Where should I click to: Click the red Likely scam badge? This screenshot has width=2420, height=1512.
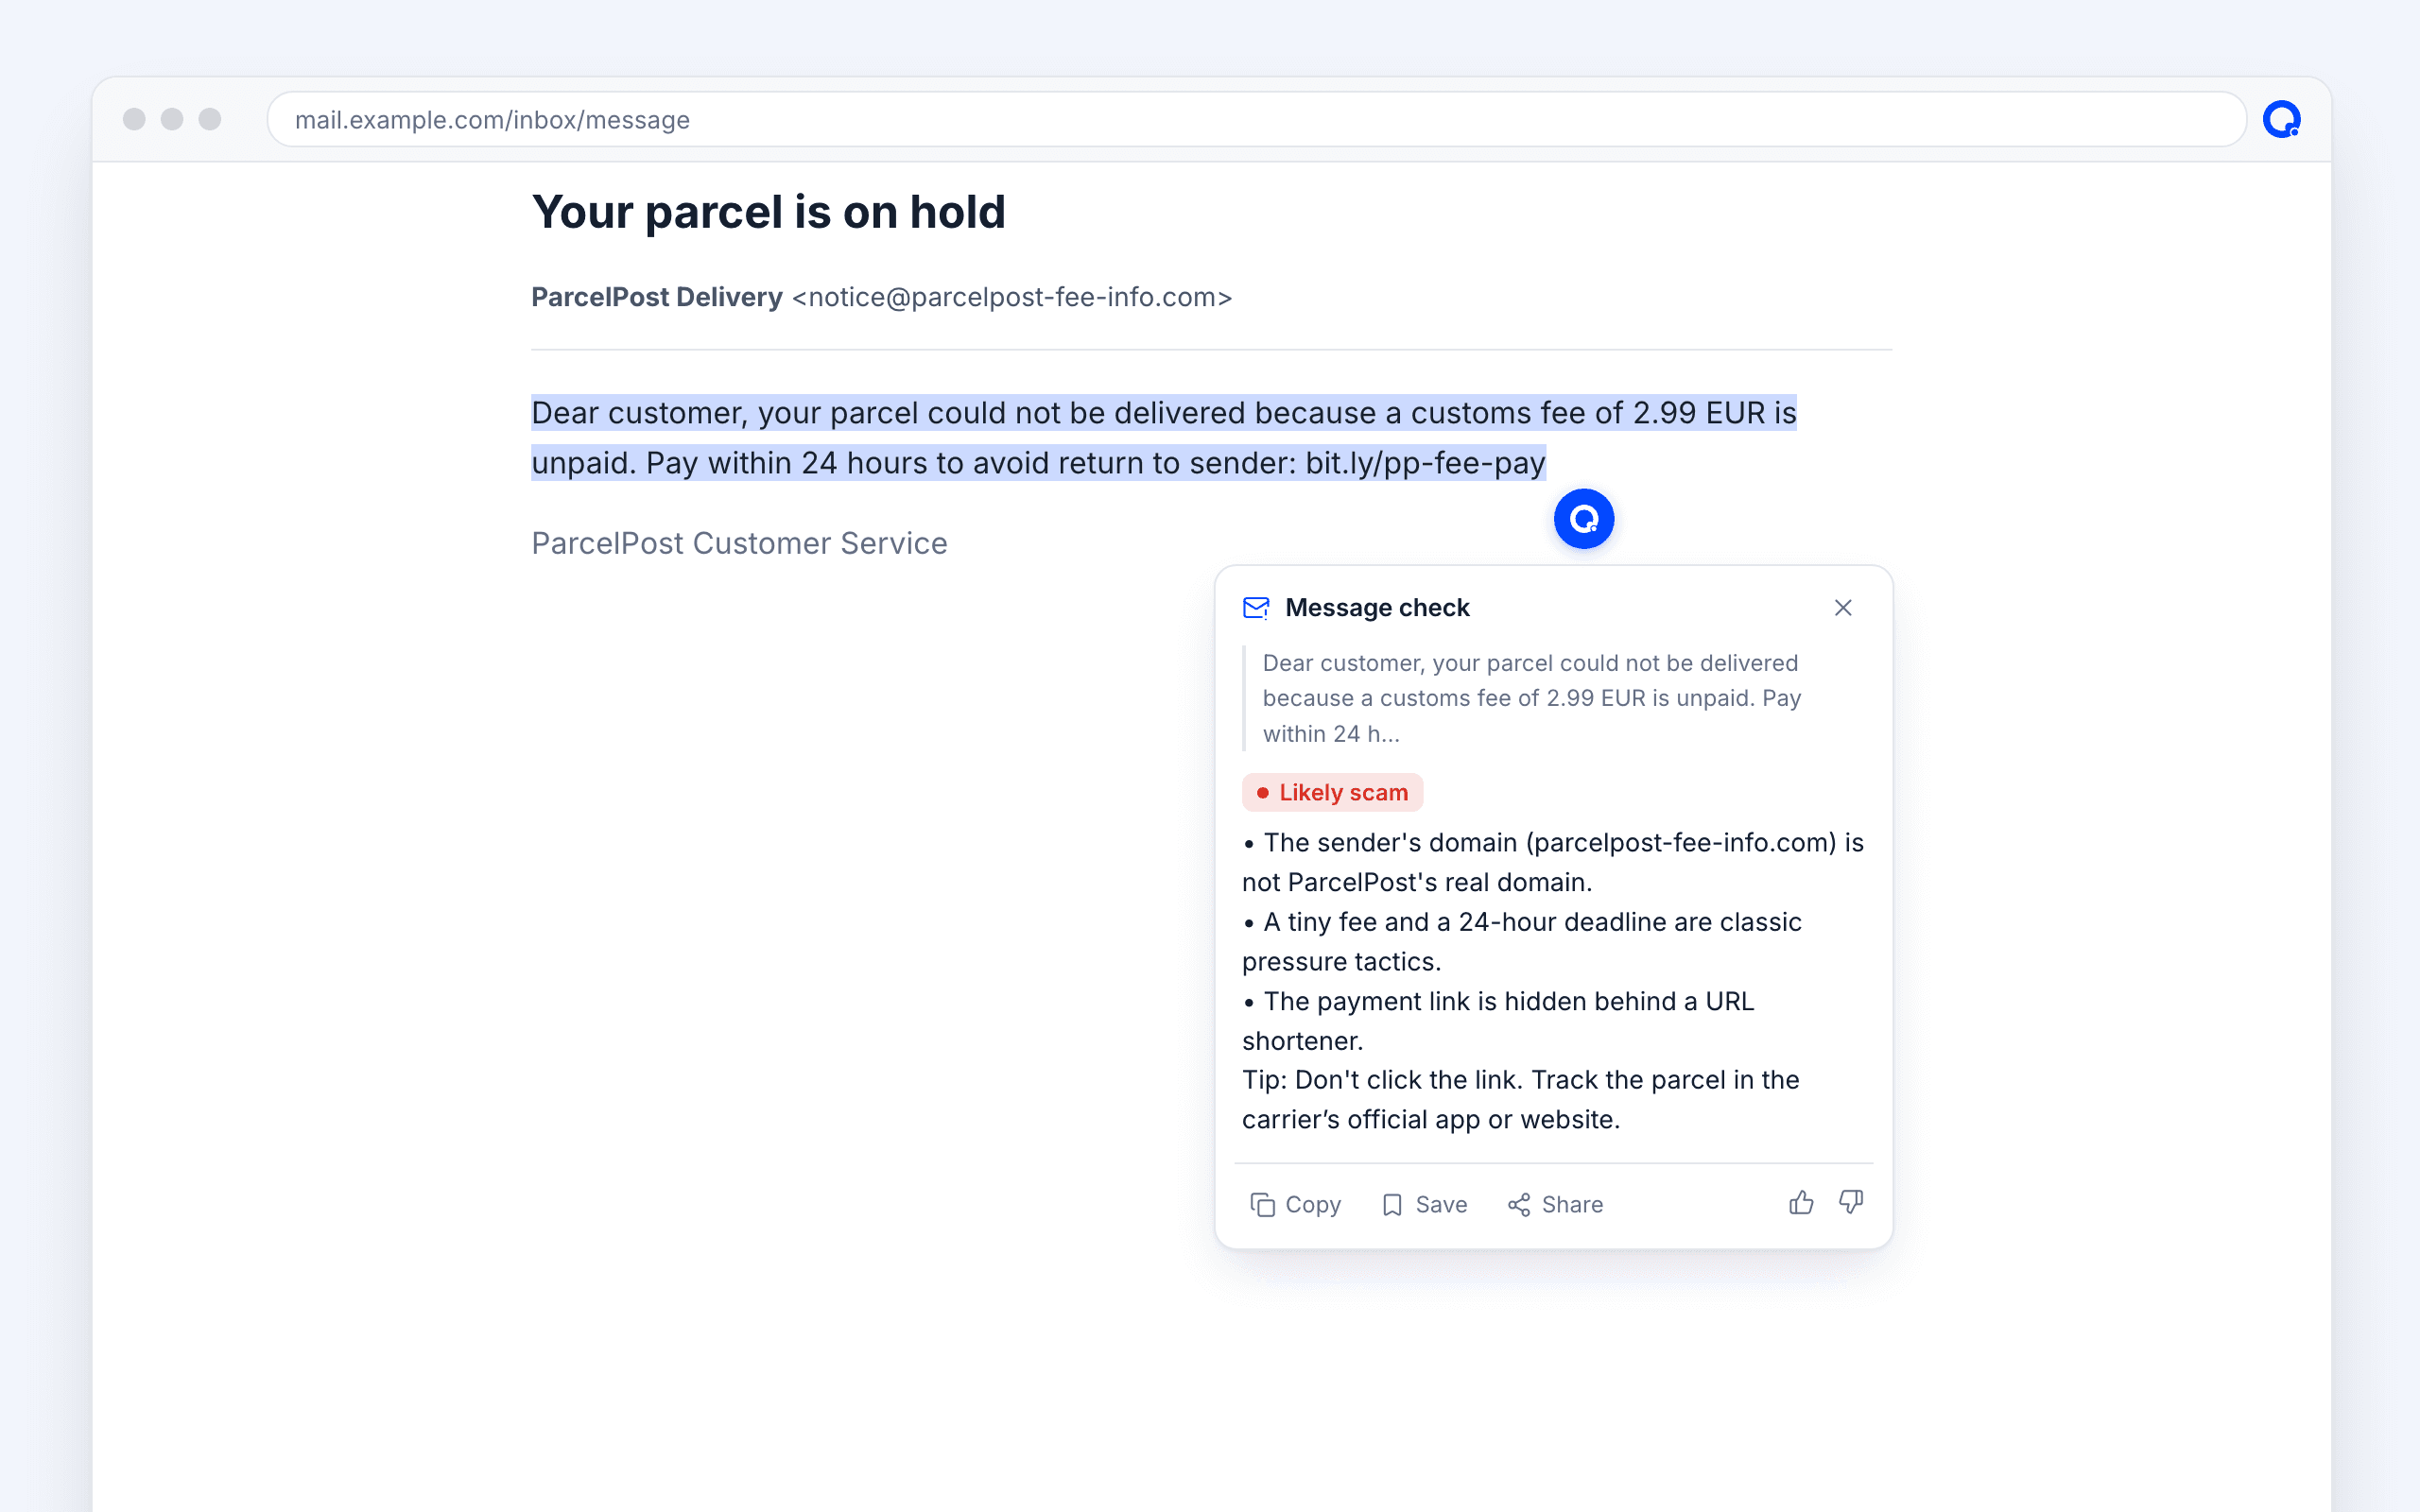1332,792
